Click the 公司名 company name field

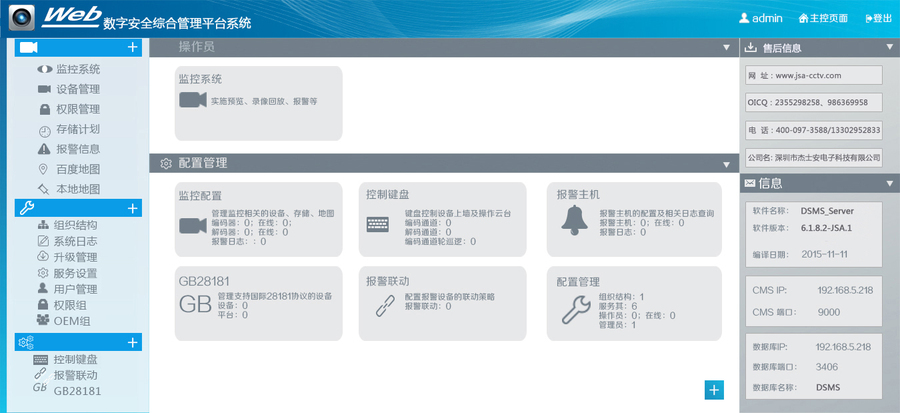[813, 157]
